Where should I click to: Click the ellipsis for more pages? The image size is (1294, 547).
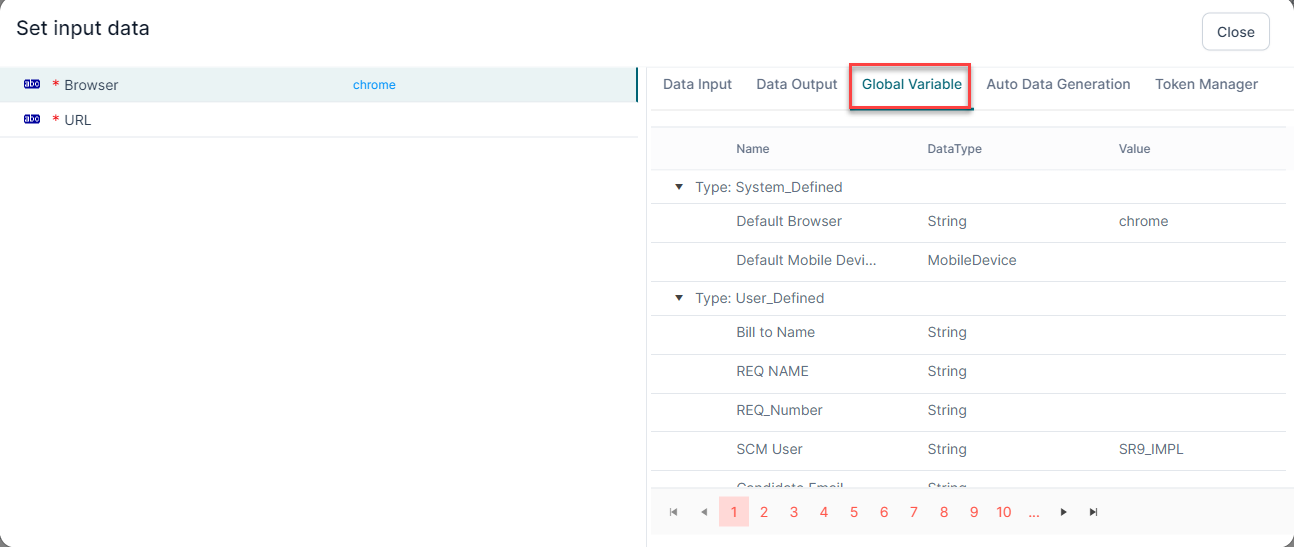(x=1034, y=512)
